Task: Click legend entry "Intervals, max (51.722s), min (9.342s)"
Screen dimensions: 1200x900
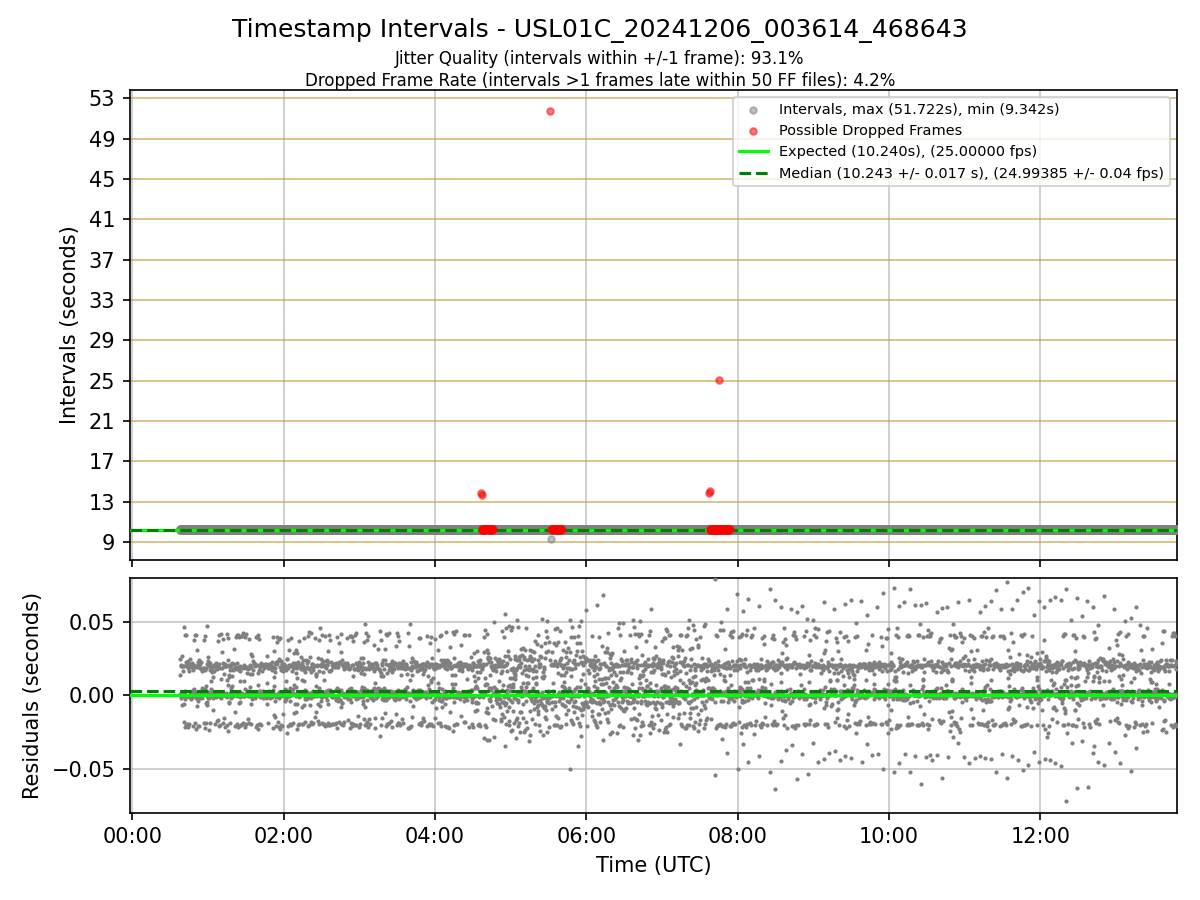Action: click(x=919, y=109)
